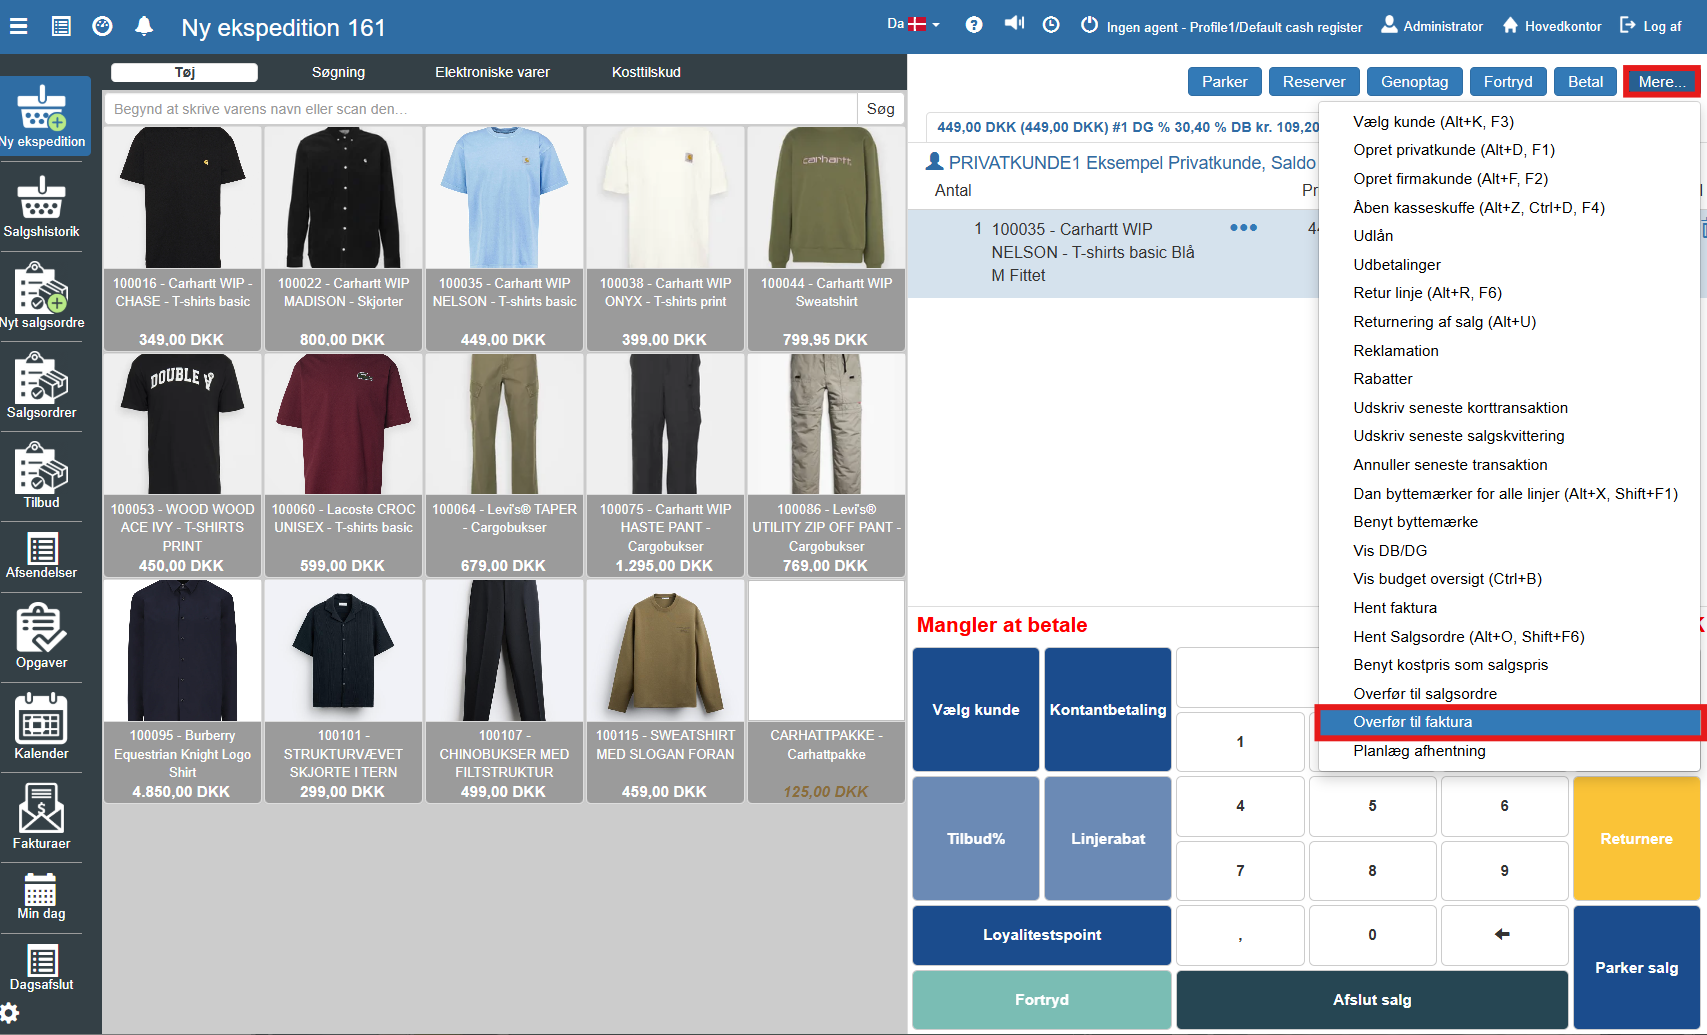Open the Administrator user menu
The height and width of the screenshot is (1035, 1707).
pyautogui.click(x=1432, y=26)
